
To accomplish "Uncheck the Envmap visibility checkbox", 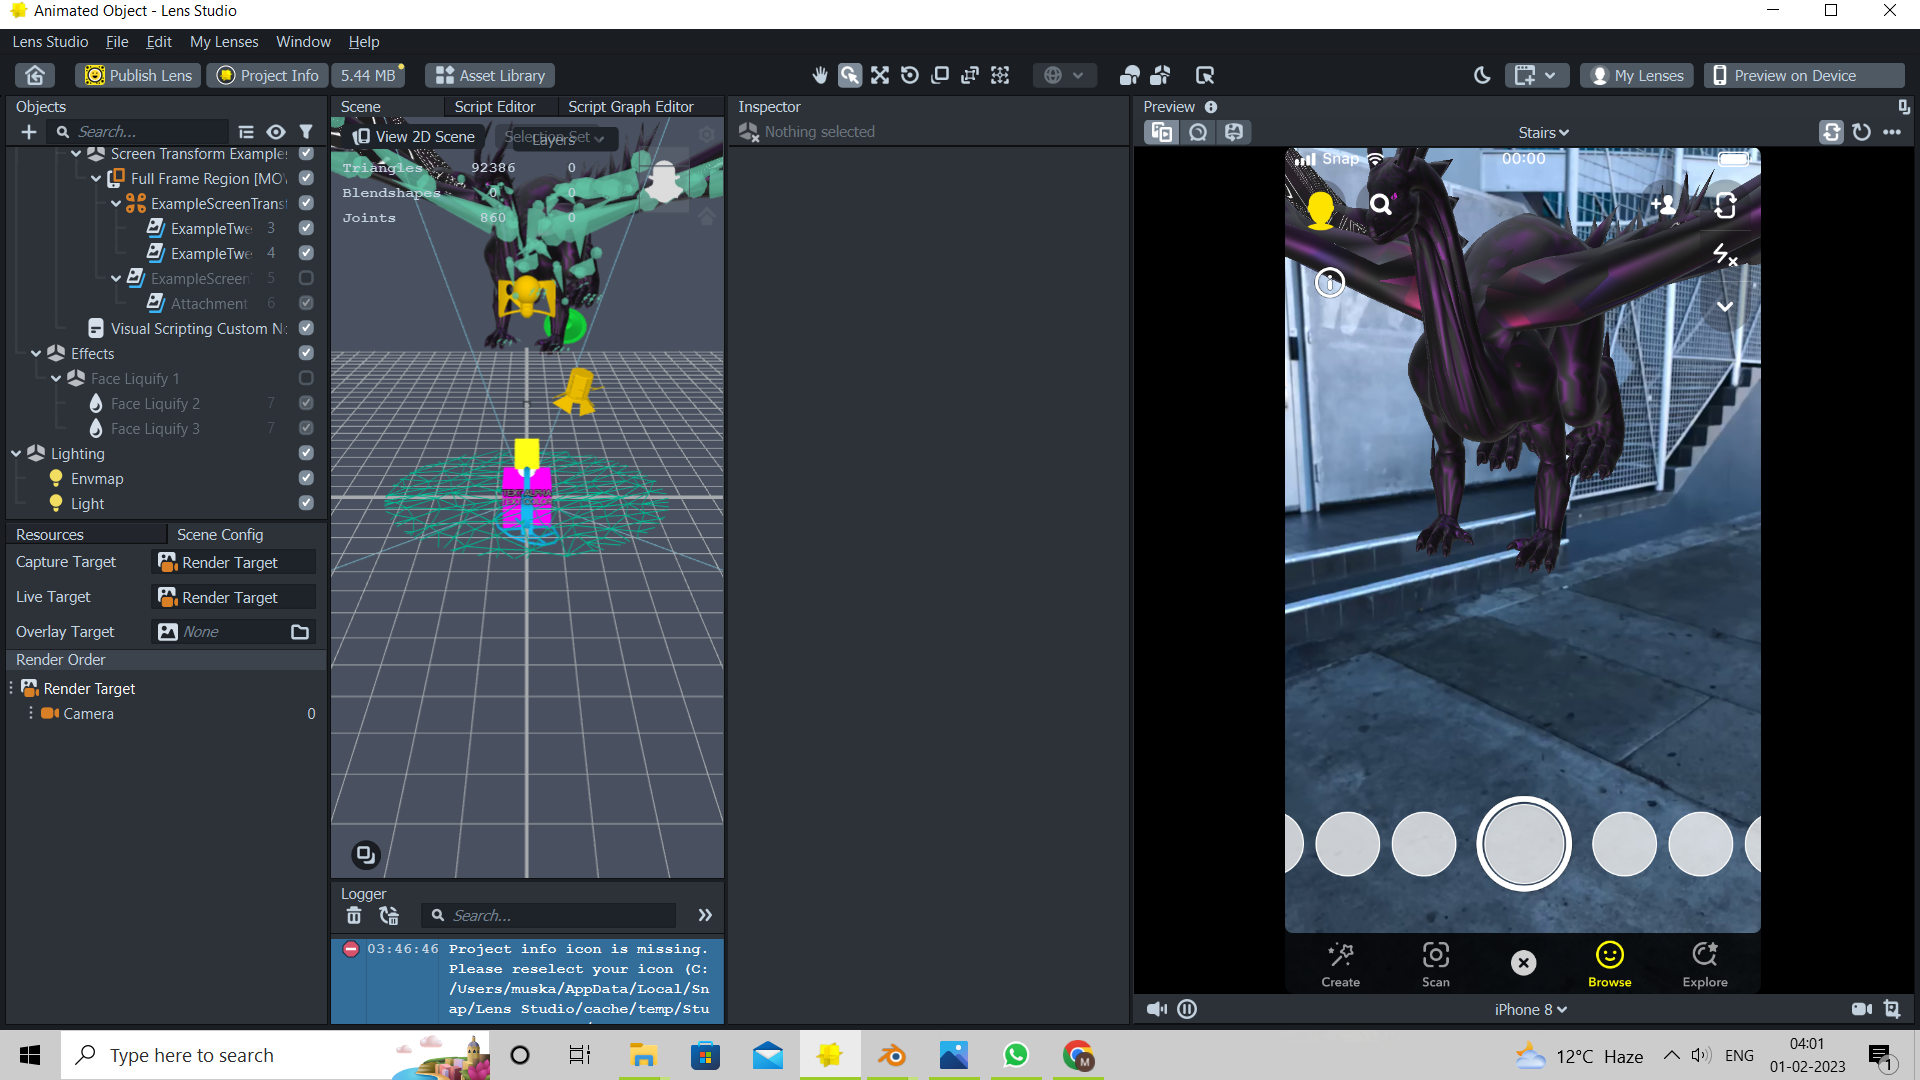I will [x=306, y=478].
